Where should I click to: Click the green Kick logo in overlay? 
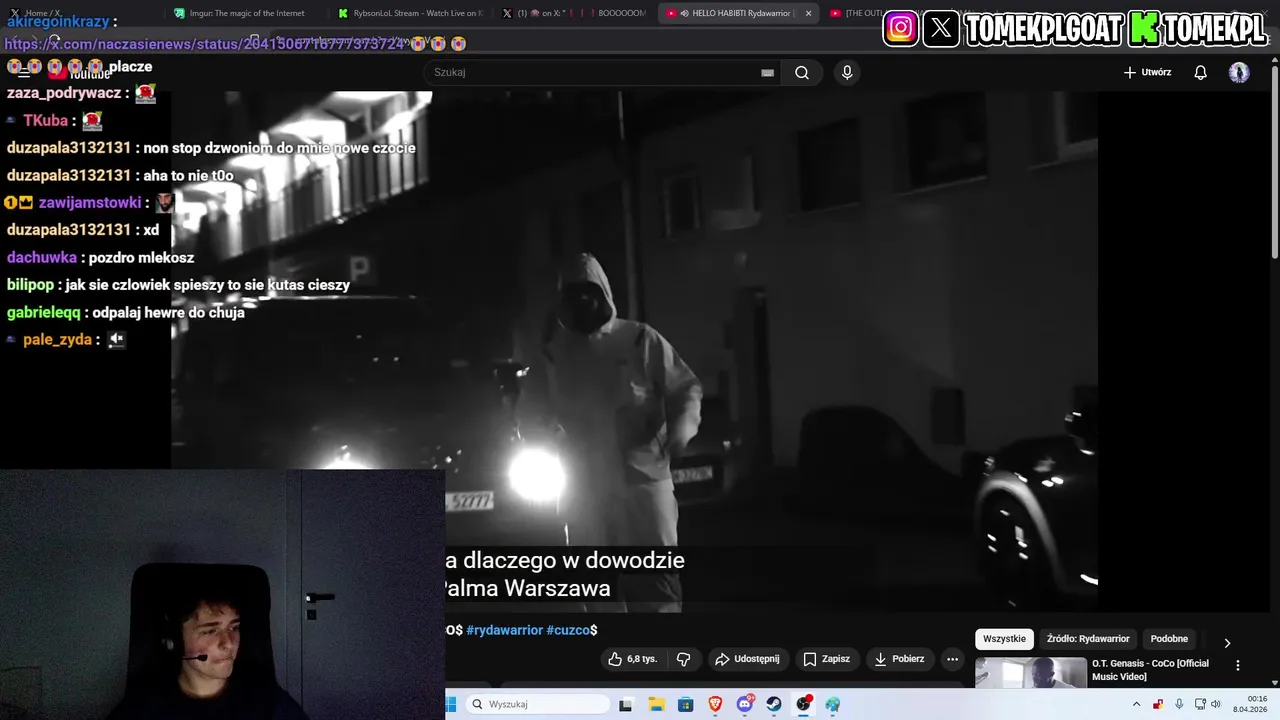tap(1144, 28)
